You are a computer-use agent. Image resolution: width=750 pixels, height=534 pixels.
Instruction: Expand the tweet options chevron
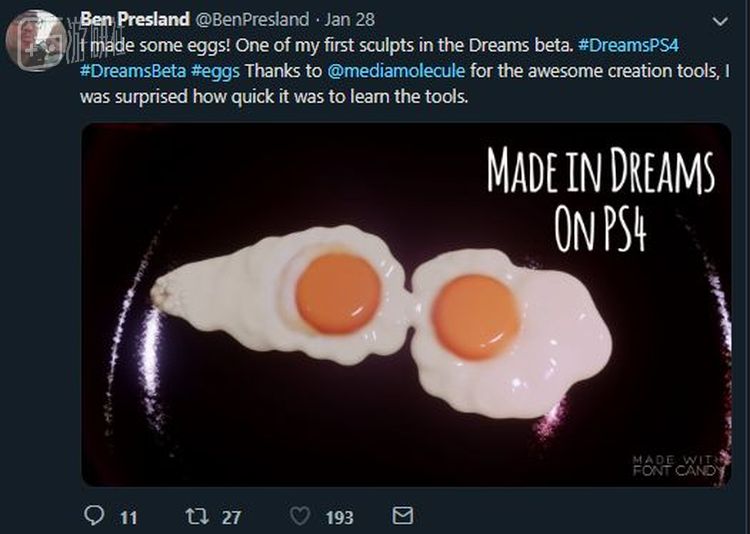coord(719,19)
